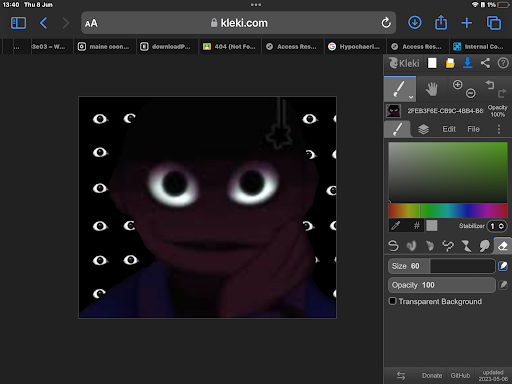Reload the page
Image resolution: width=512 pixels, height=384 pixels.
tap(386, 23)
